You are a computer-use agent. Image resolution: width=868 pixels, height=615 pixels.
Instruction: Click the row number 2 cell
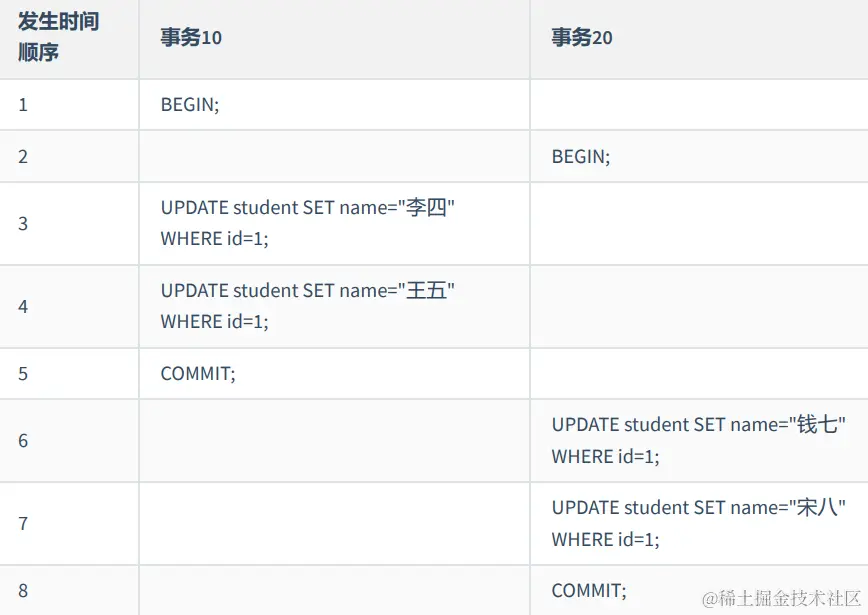click(23, 156)
